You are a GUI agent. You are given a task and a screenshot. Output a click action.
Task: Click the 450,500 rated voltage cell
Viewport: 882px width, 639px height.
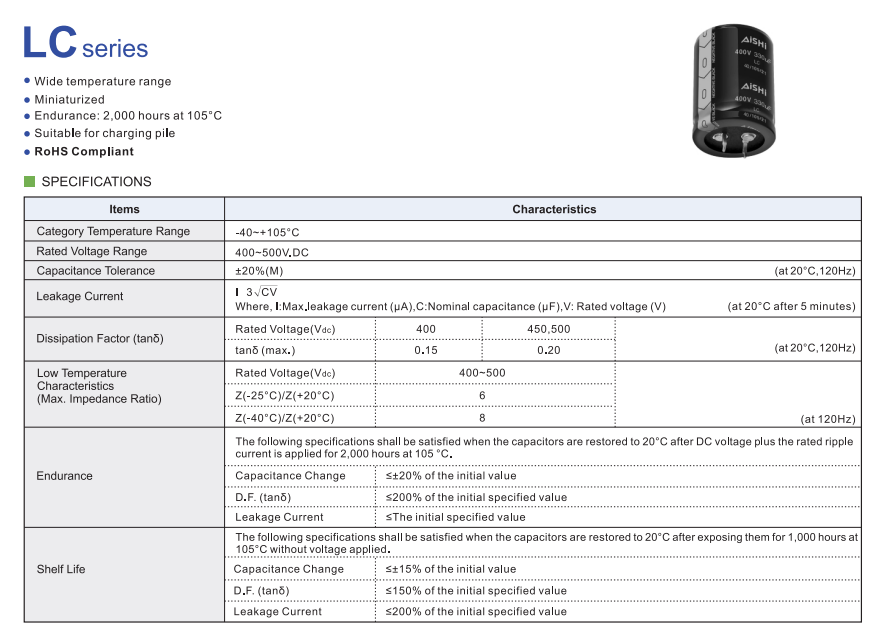[548, 329]
